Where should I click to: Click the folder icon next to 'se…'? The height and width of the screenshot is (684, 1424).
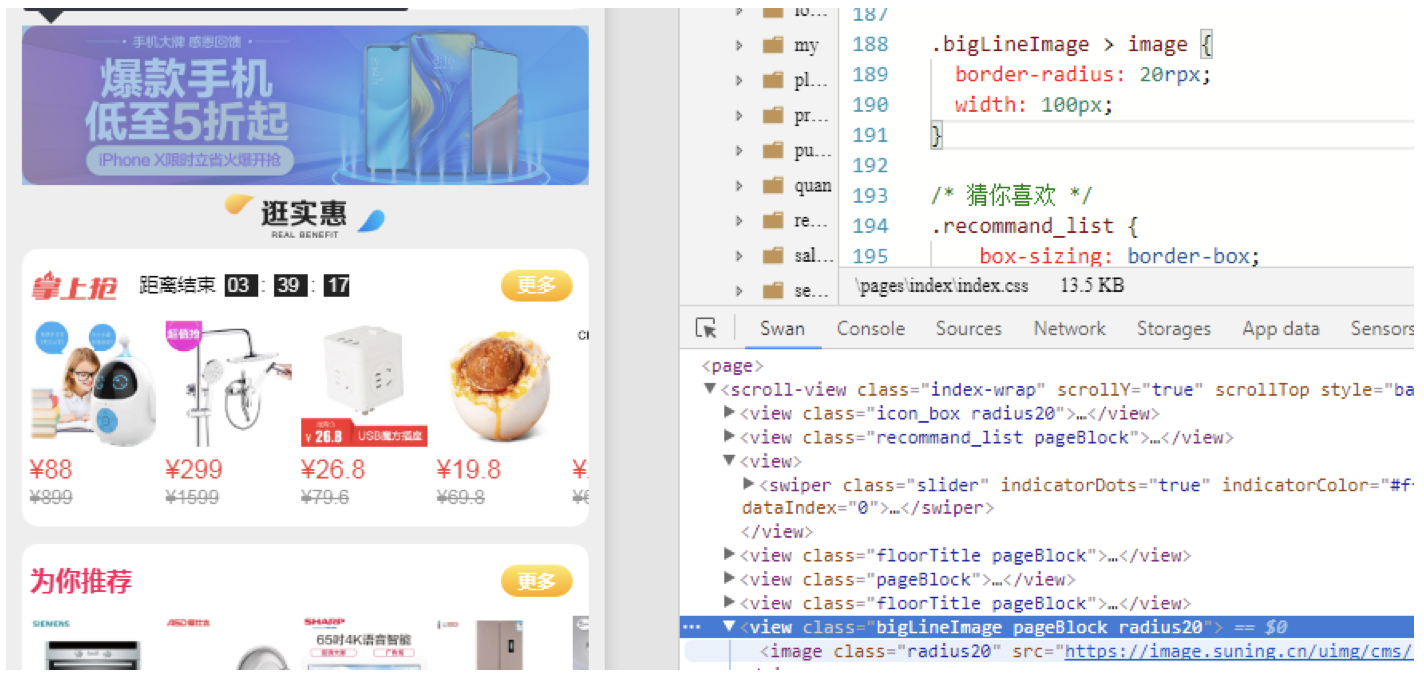[772, 290]
